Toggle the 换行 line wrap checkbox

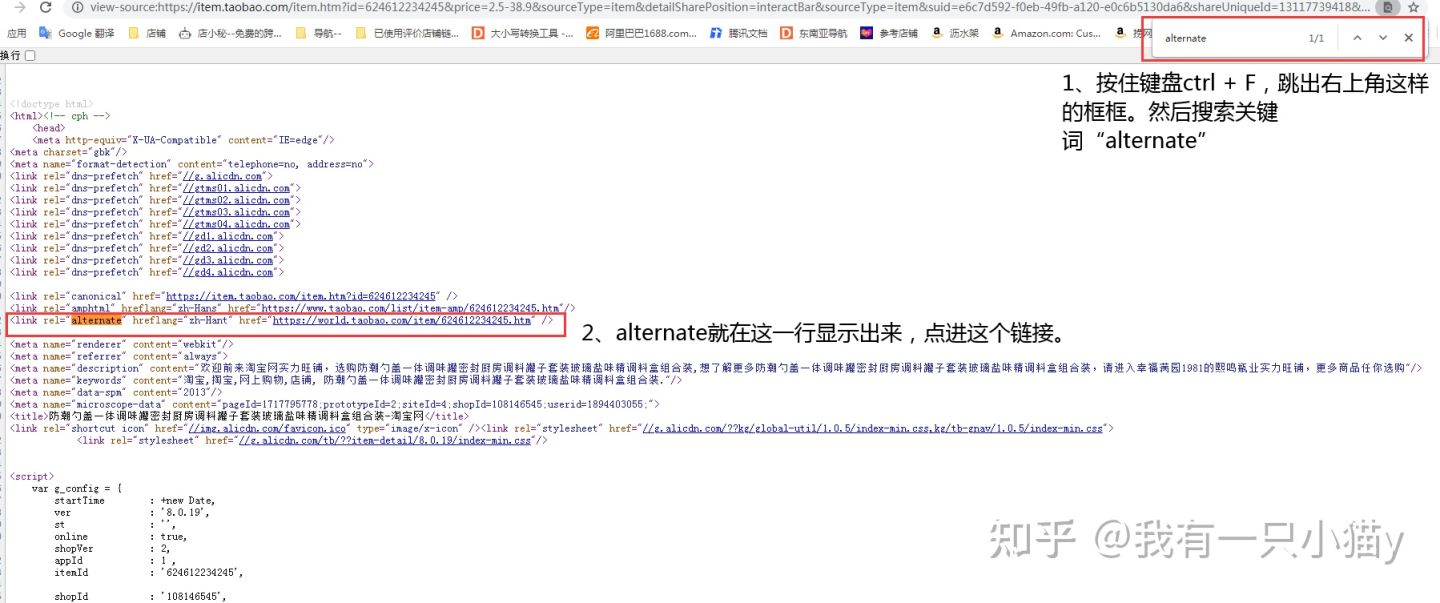pos(30,56)
